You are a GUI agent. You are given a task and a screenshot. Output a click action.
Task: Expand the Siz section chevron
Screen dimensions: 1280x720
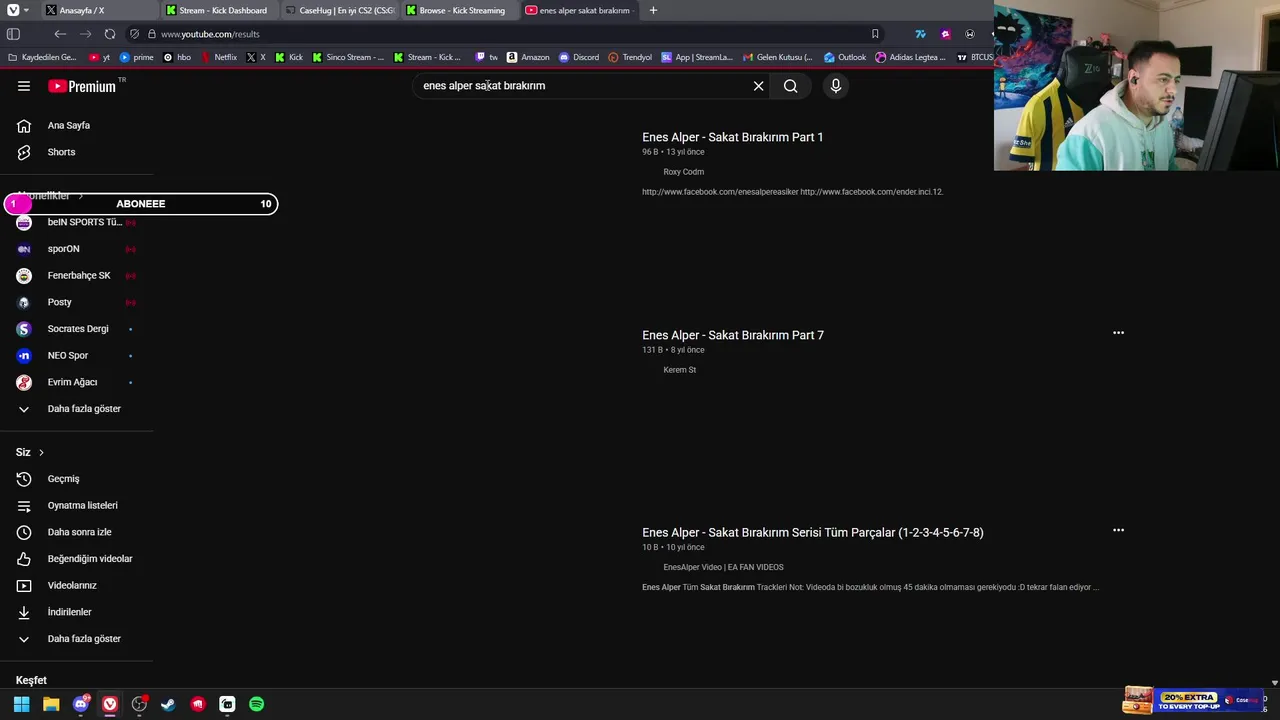41,453
